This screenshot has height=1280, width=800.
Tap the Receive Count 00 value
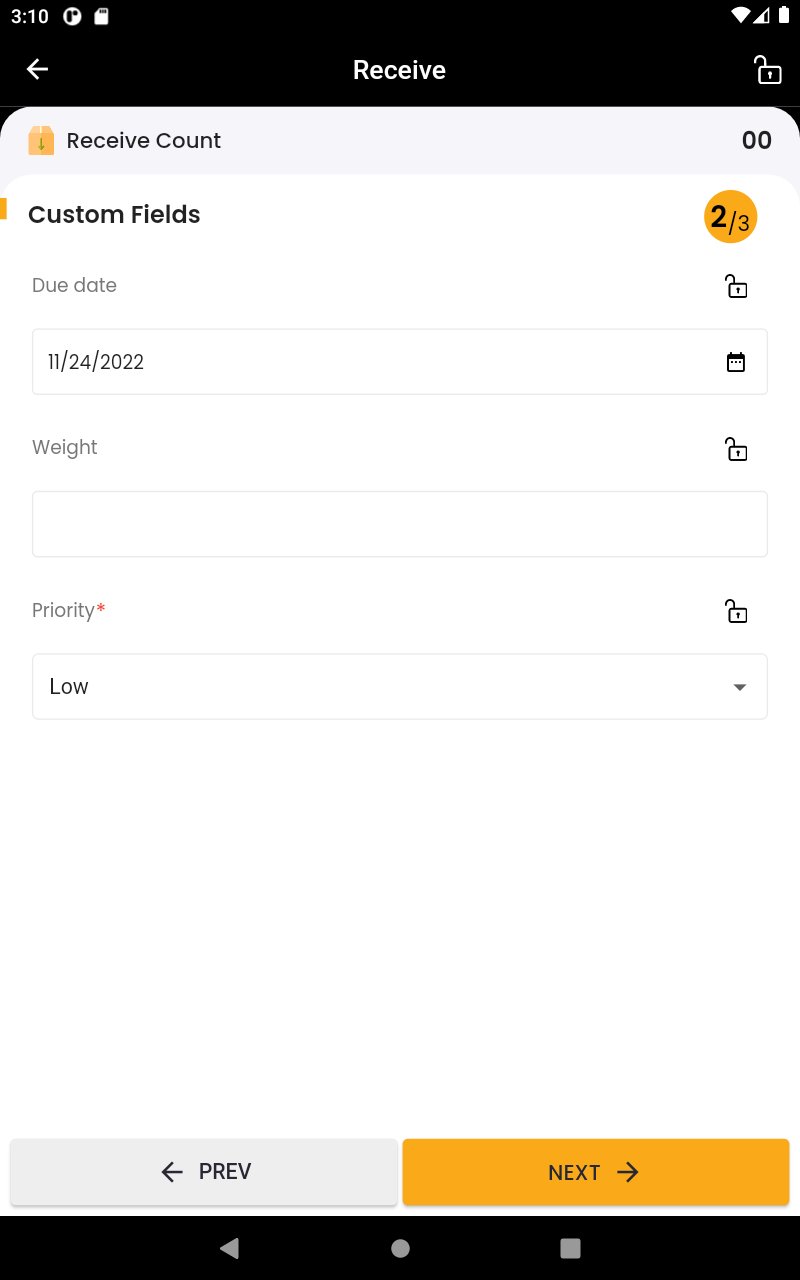pyautogui.click(x=756, y=141)
